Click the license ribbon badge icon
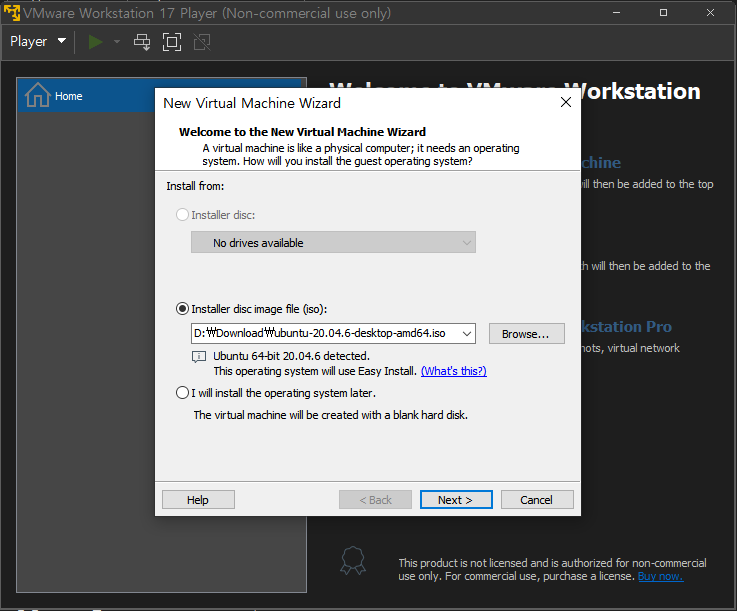 pyautogui.click(x=353, y=560)
